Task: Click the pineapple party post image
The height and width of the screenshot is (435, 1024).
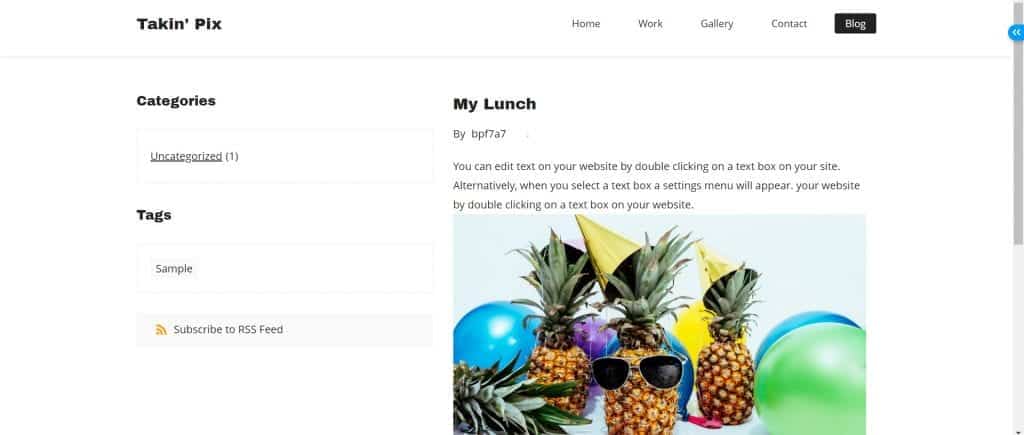Action: (660, 325)
